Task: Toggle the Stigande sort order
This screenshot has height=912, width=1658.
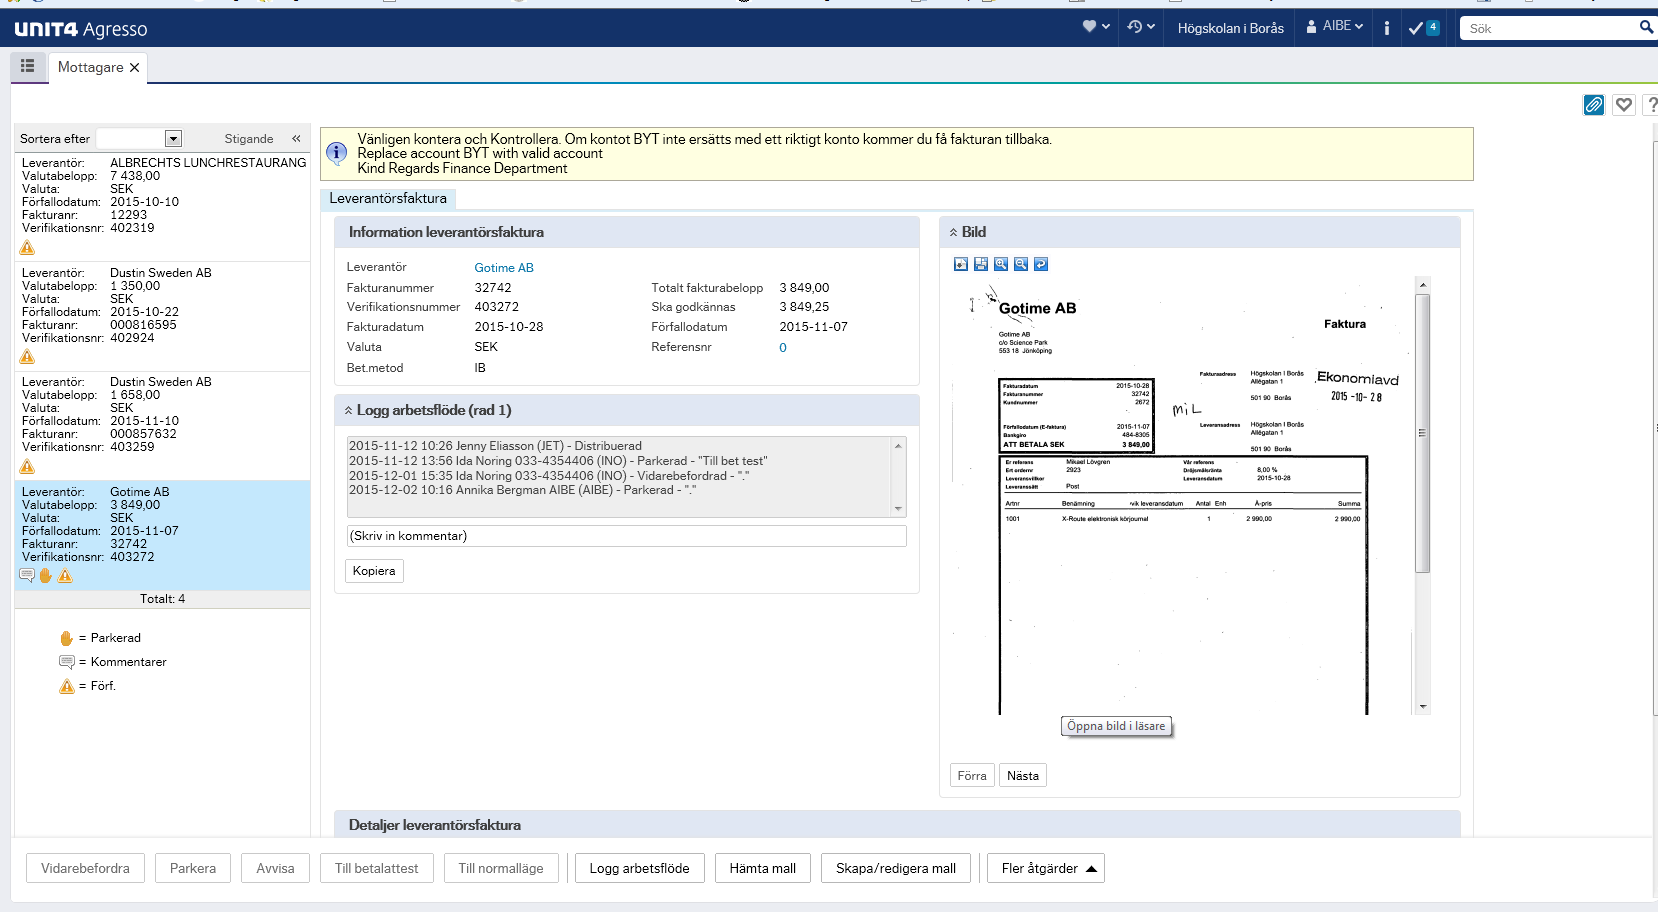Action: [x=248, y=139]
